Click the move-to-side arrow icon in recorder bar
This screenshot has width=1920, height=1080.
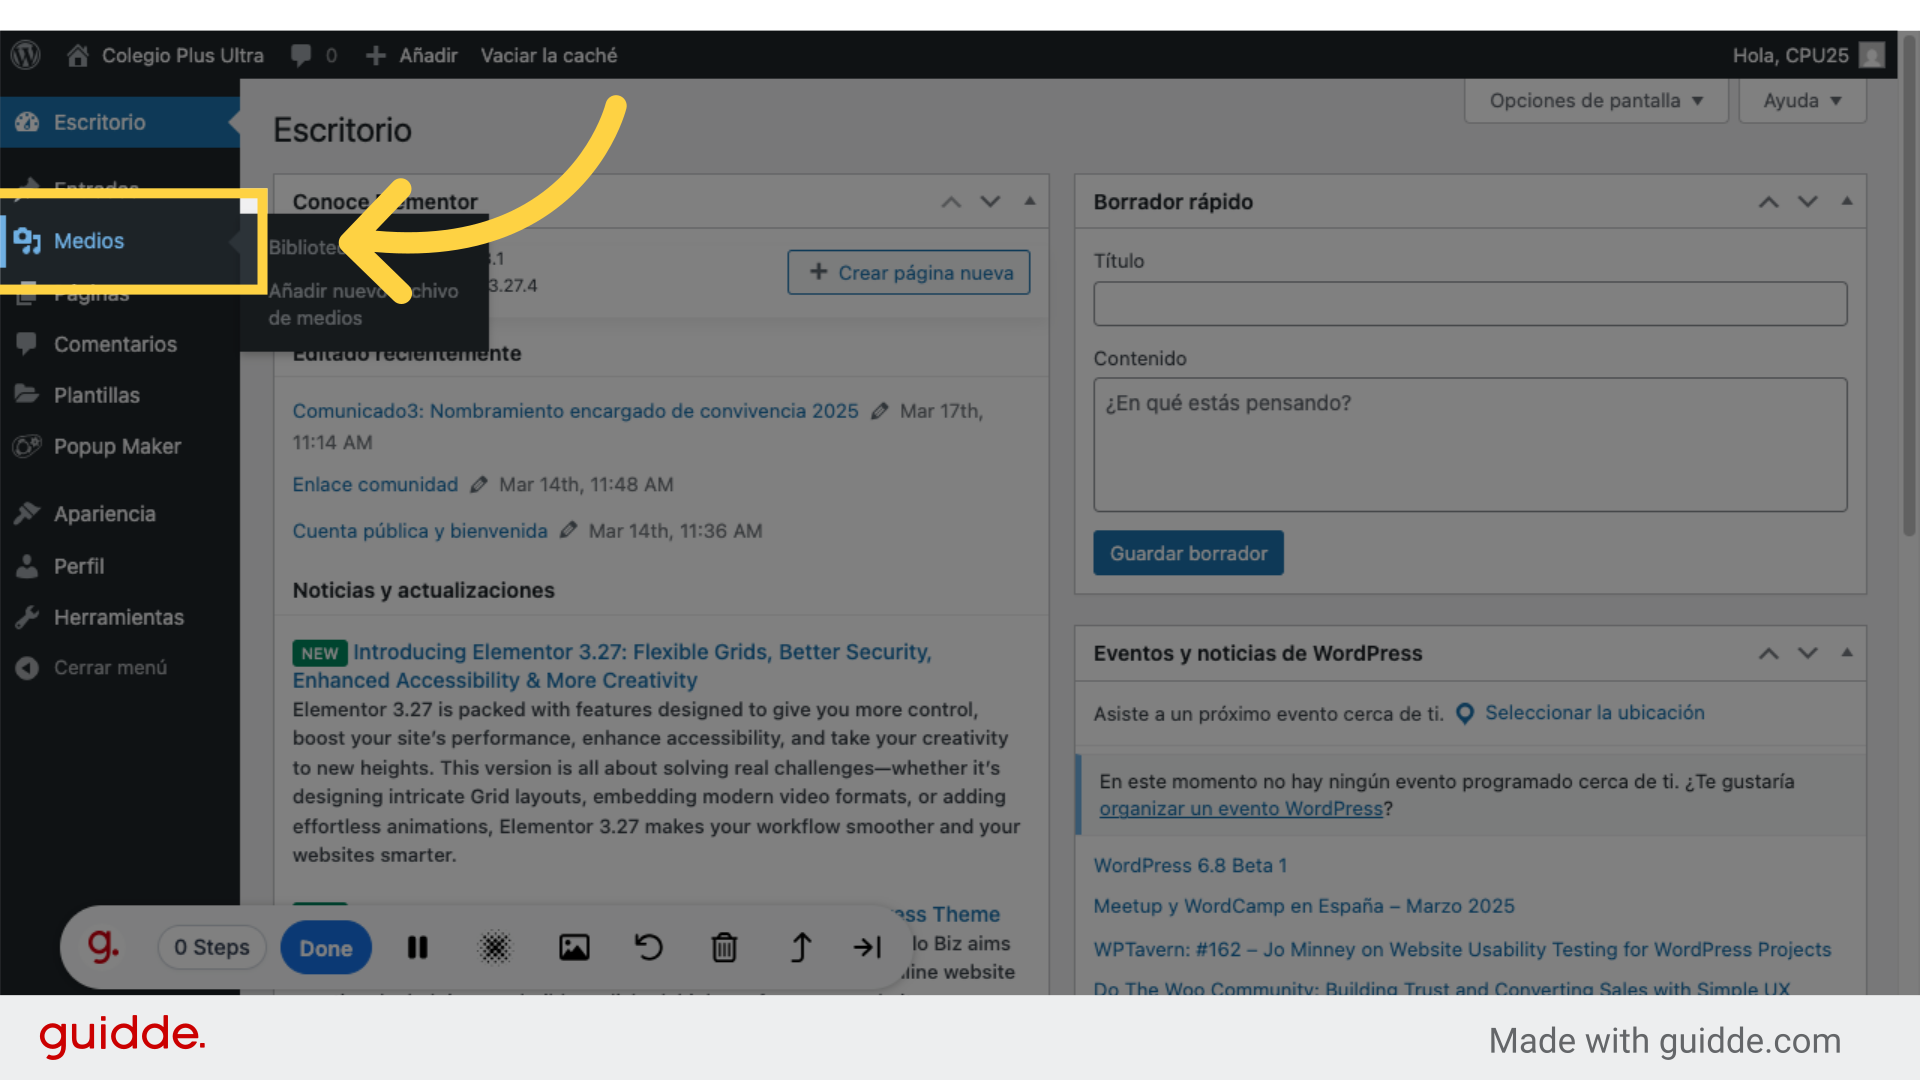[x=867, y=947]
